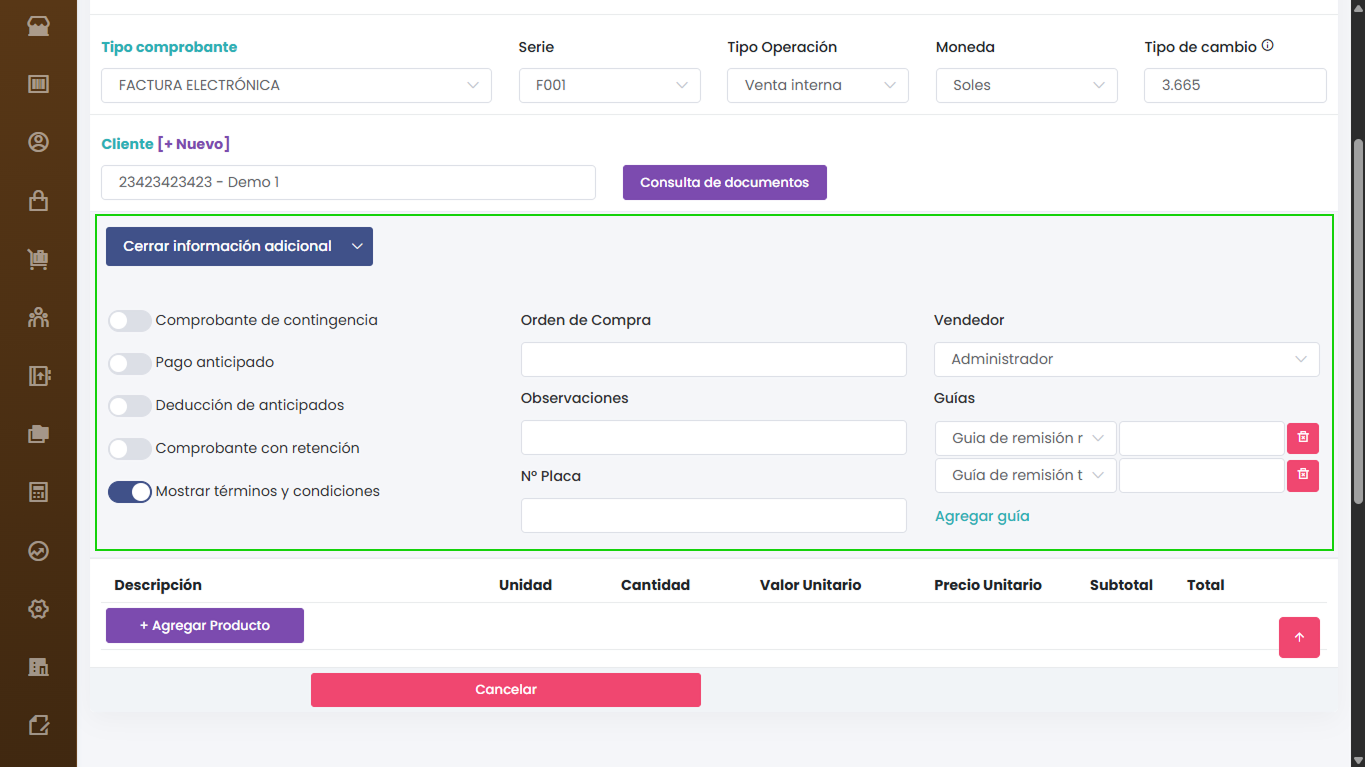Open the Moneda Soles dropdown
Image resolution: width=1365 pixels, height=767 pixels.
(1027, 85)
